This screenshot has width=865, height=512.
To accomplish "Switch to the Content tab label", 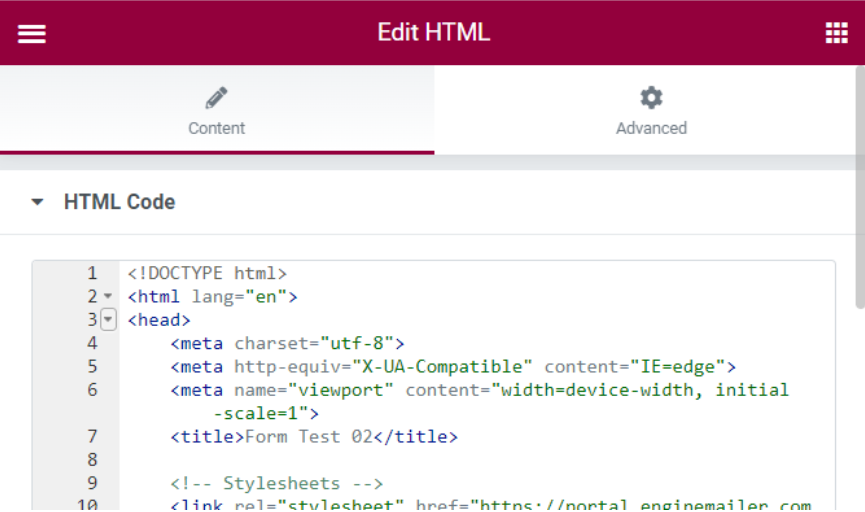I will click(x=216, y=128).
